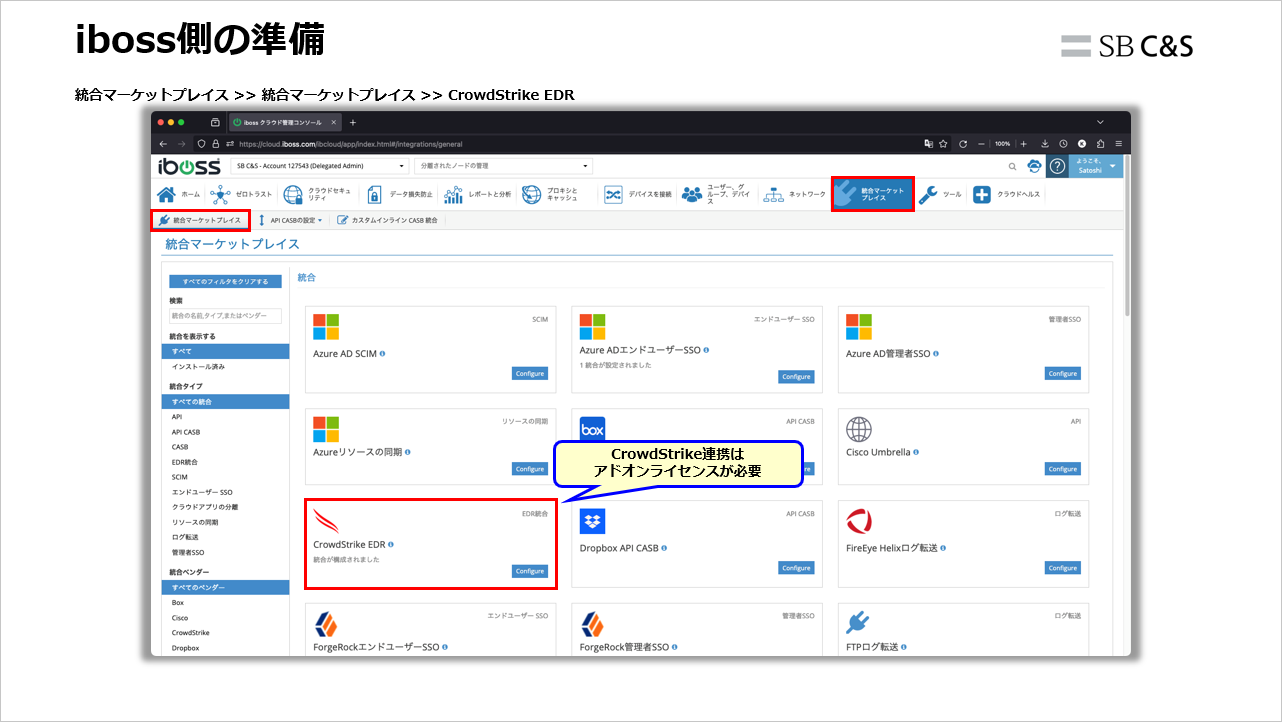Screen dimensions: 1282x722
Task: Expand the Satoshi user menu
Action: click(1095, 165)
